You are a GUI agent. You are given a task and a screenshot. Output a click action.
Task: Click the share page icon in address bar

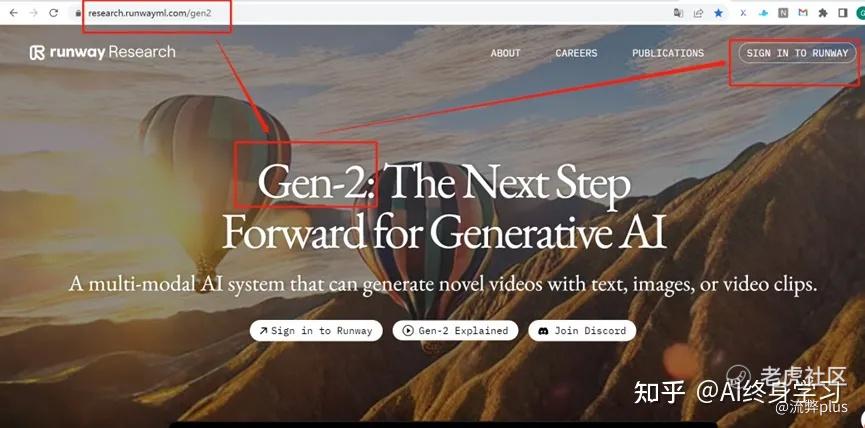698,13
